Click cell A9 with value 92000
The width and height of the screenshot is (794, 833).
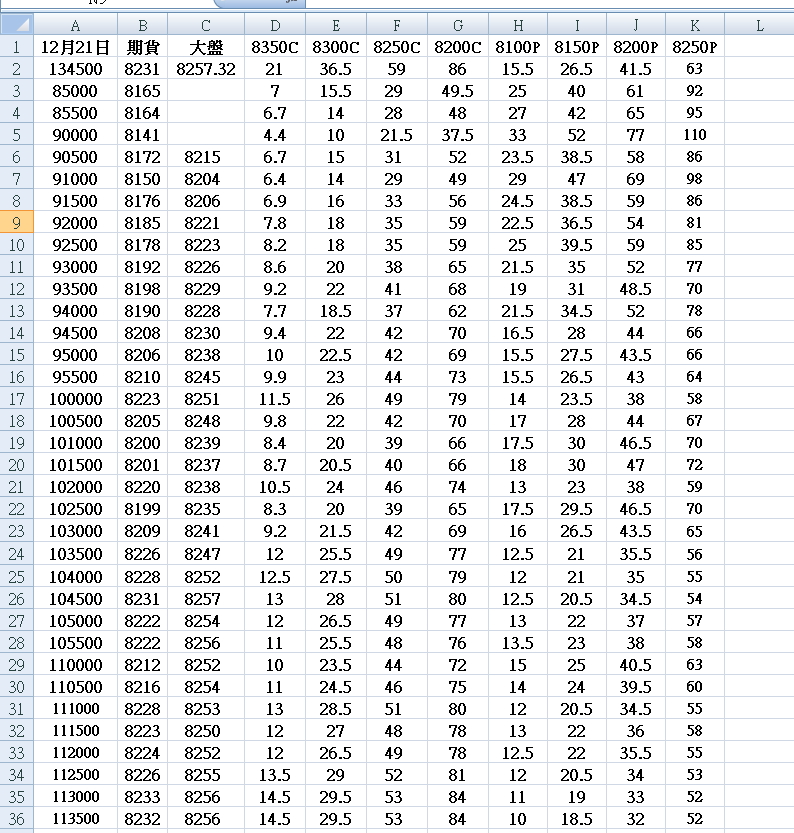click(x=75, y=223)
